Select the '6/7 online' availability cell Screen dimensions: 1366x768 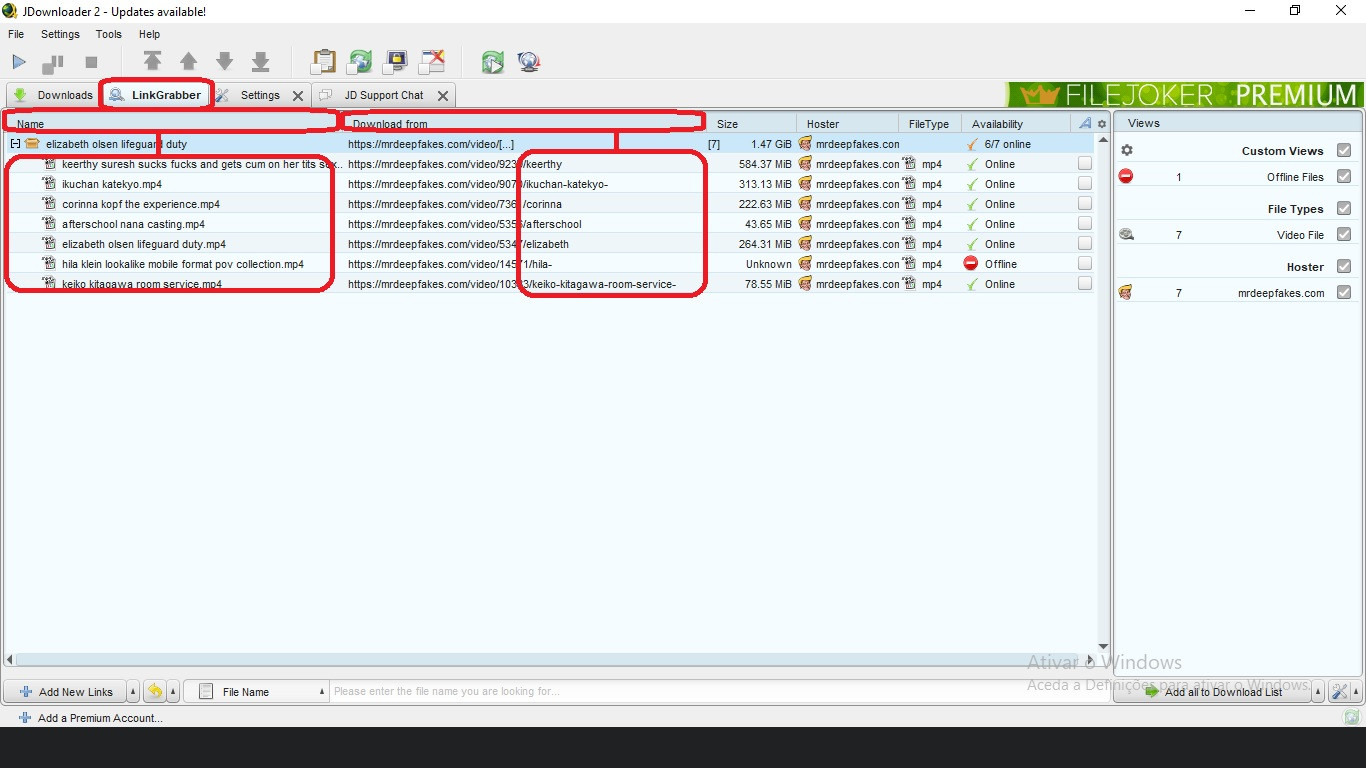tap(1007, 144)
